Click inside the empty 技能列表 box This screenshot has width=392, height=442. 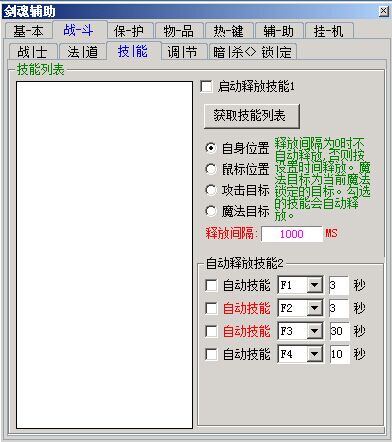point(104,255)
